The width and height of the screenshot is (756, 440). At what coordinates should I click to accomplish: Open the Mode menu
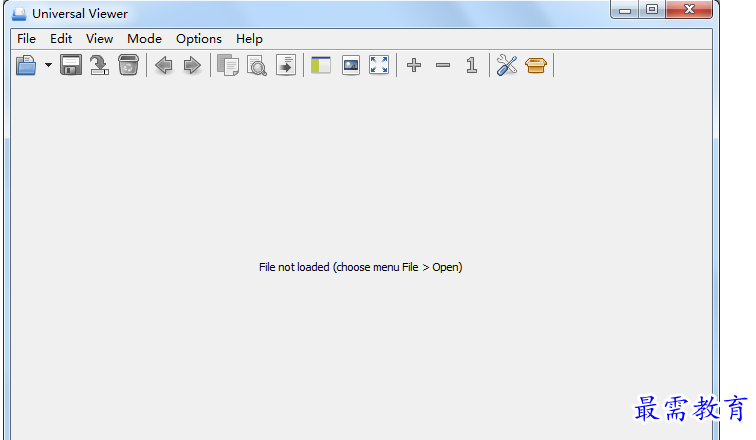[144, 39]
